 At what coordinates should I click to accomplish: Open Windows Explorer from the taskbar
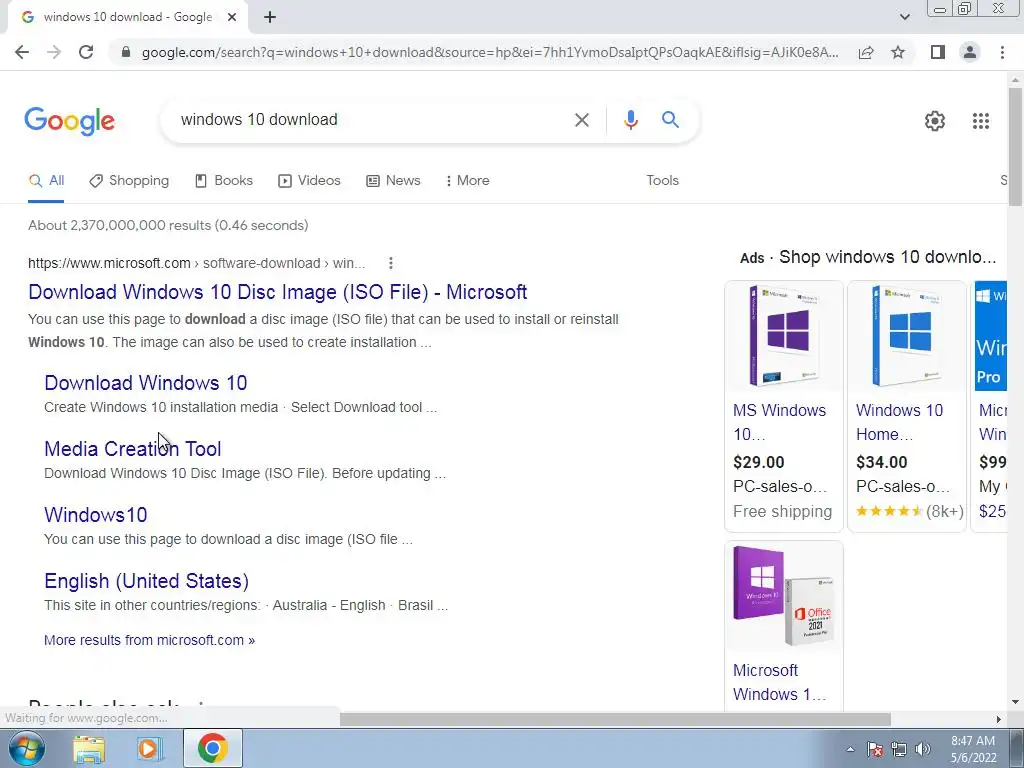click(89, 749)
